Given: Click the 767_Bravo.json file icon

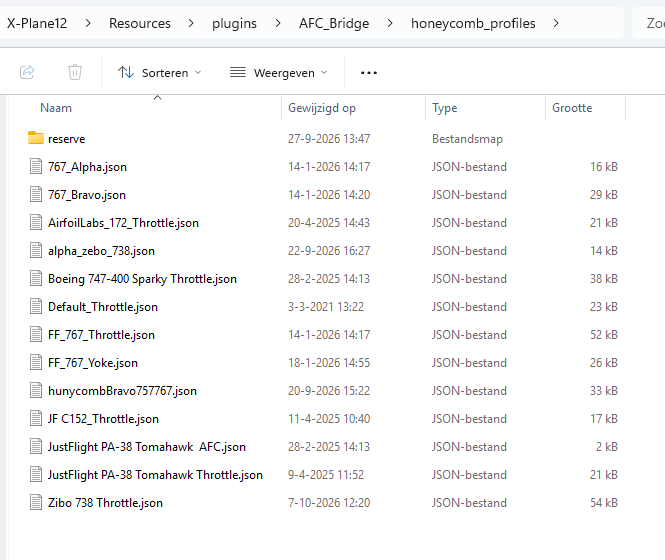Looking at the screenshot, I should click(x=36, y=194).
